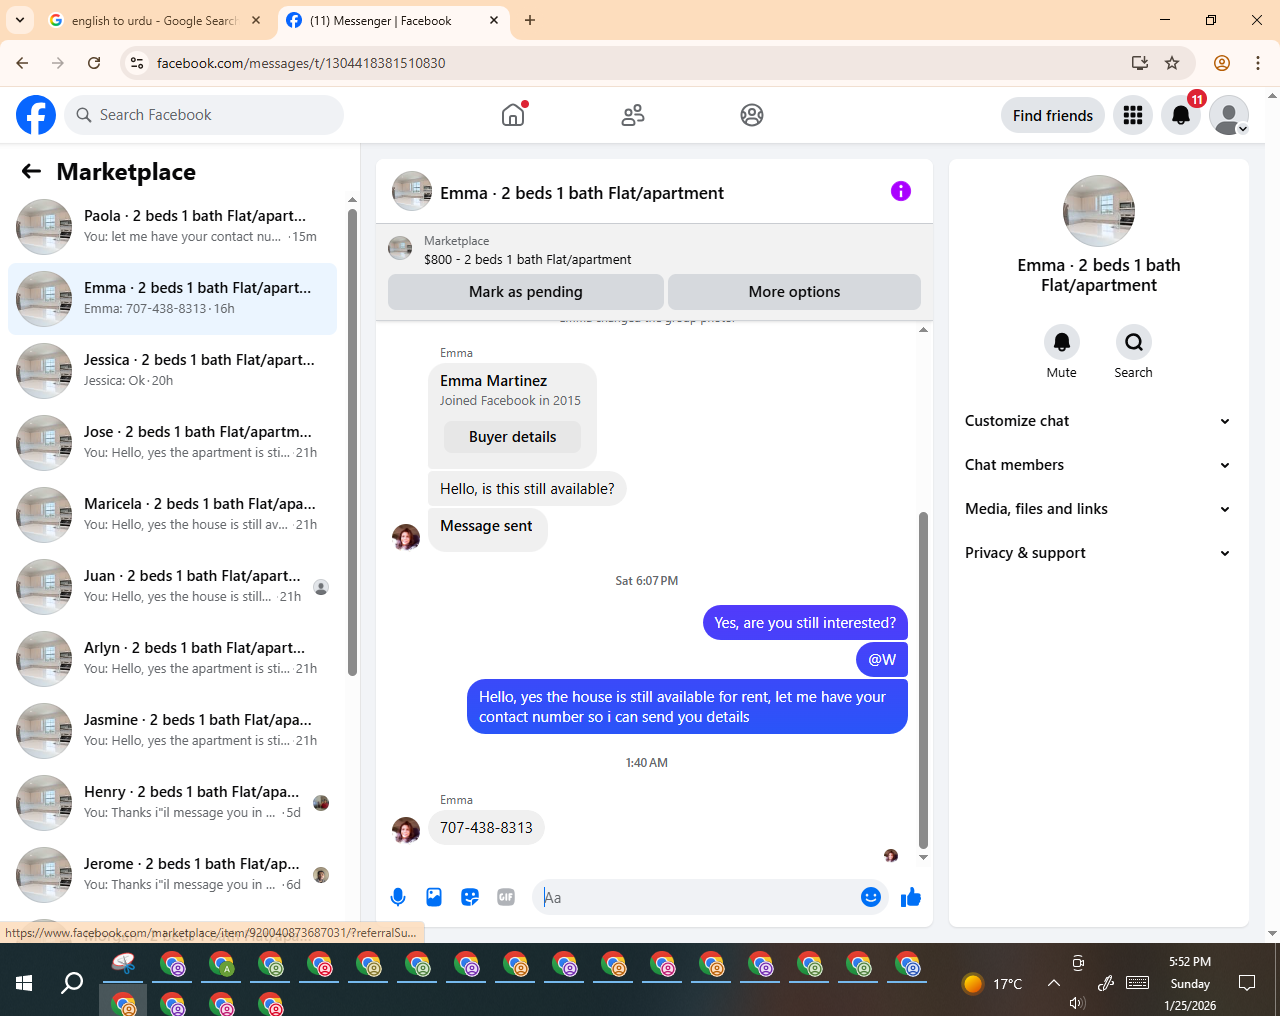Open the Home feed icon

pos(513,115)
